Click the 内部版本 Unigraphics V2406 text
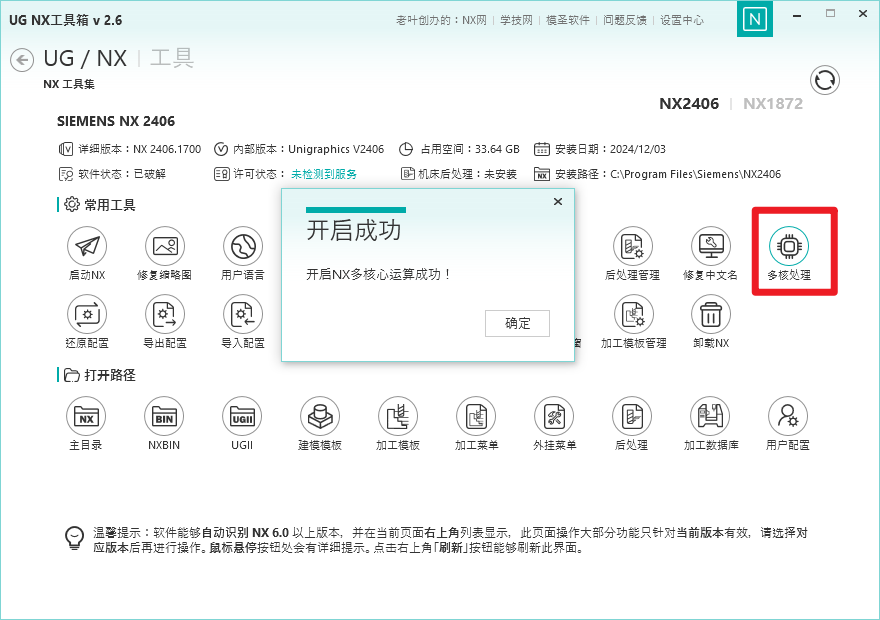The image size is (880, 620). click(x=308, y=149)
